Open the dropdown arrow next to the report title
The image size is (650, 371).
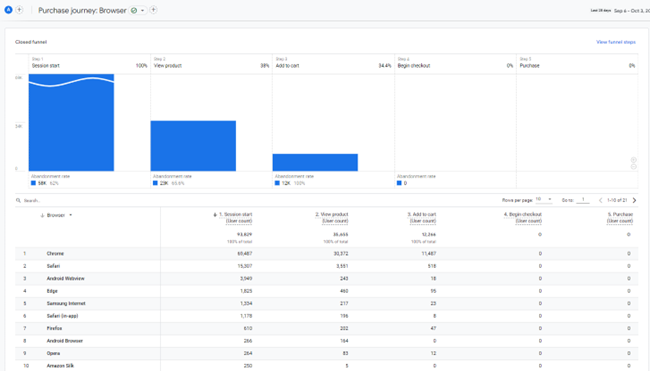tap(143, 10)
